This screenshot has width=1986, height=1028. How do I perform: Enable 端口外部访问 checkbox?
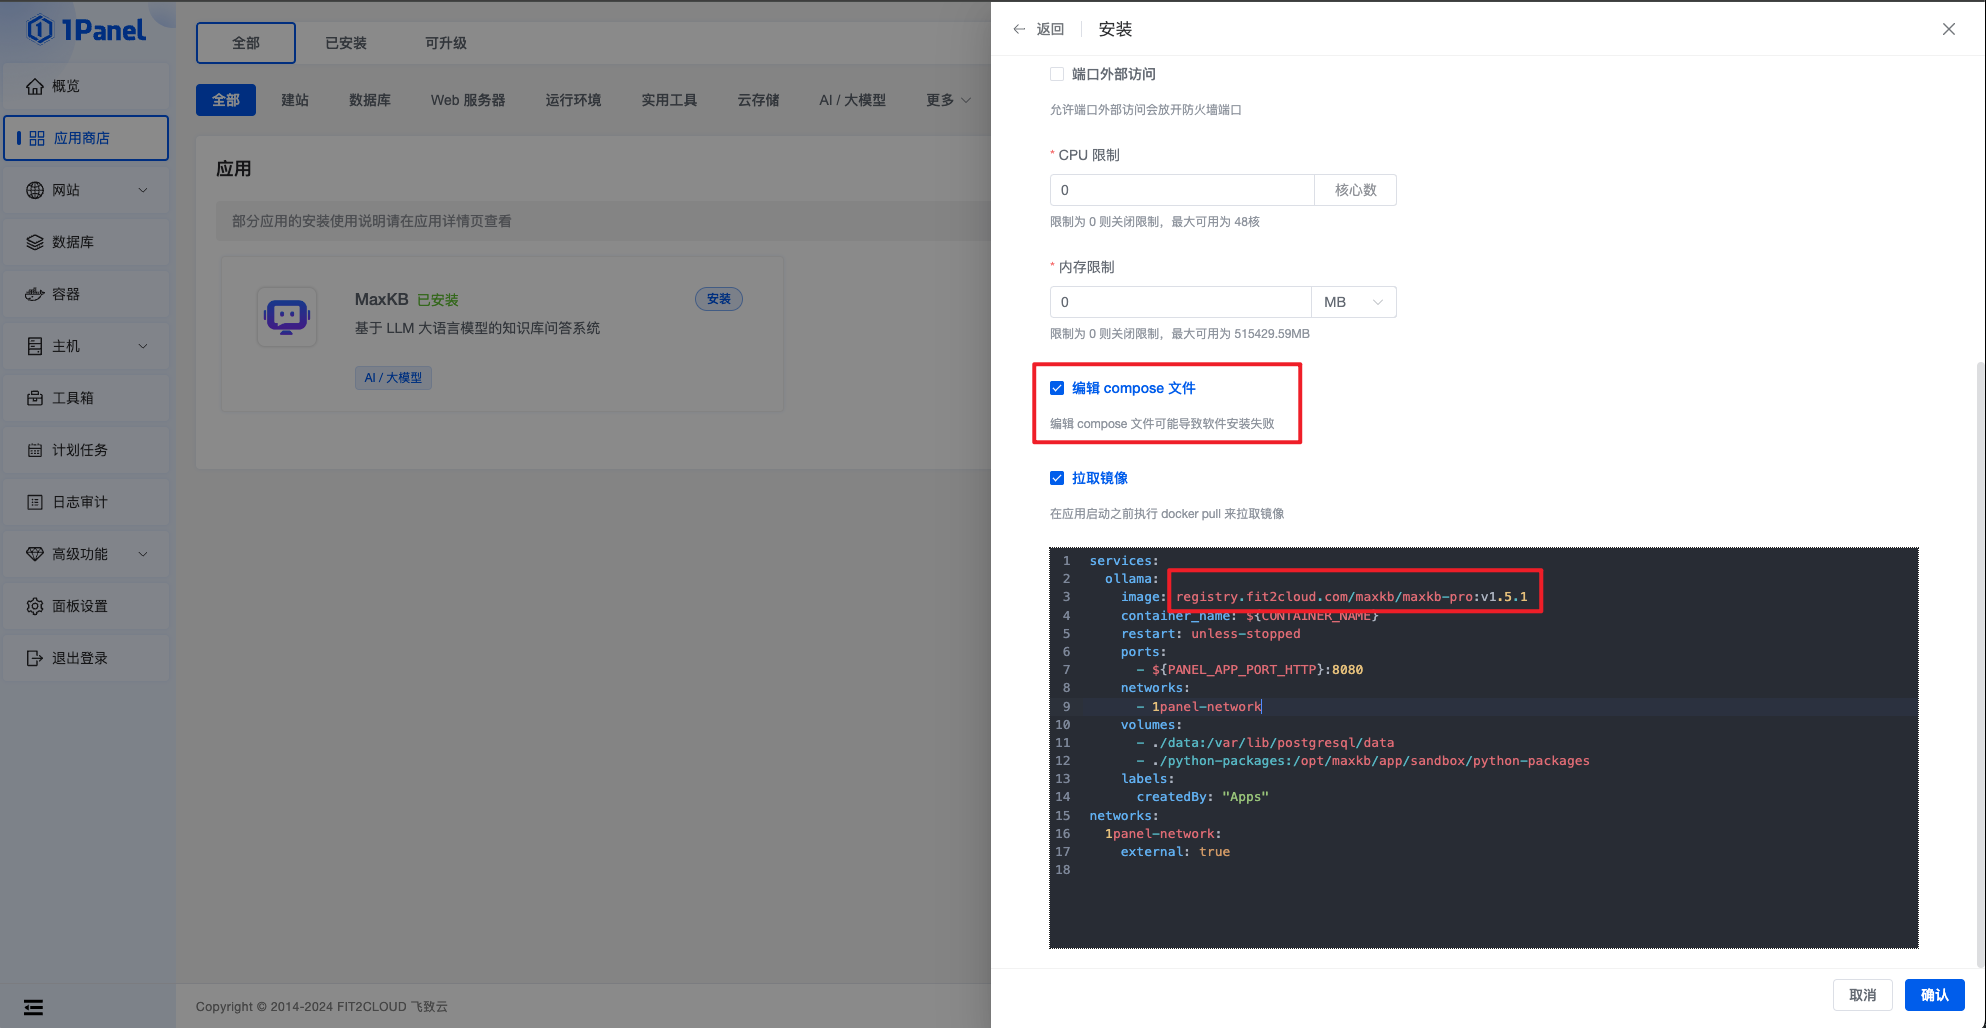tap(1057, 74)
